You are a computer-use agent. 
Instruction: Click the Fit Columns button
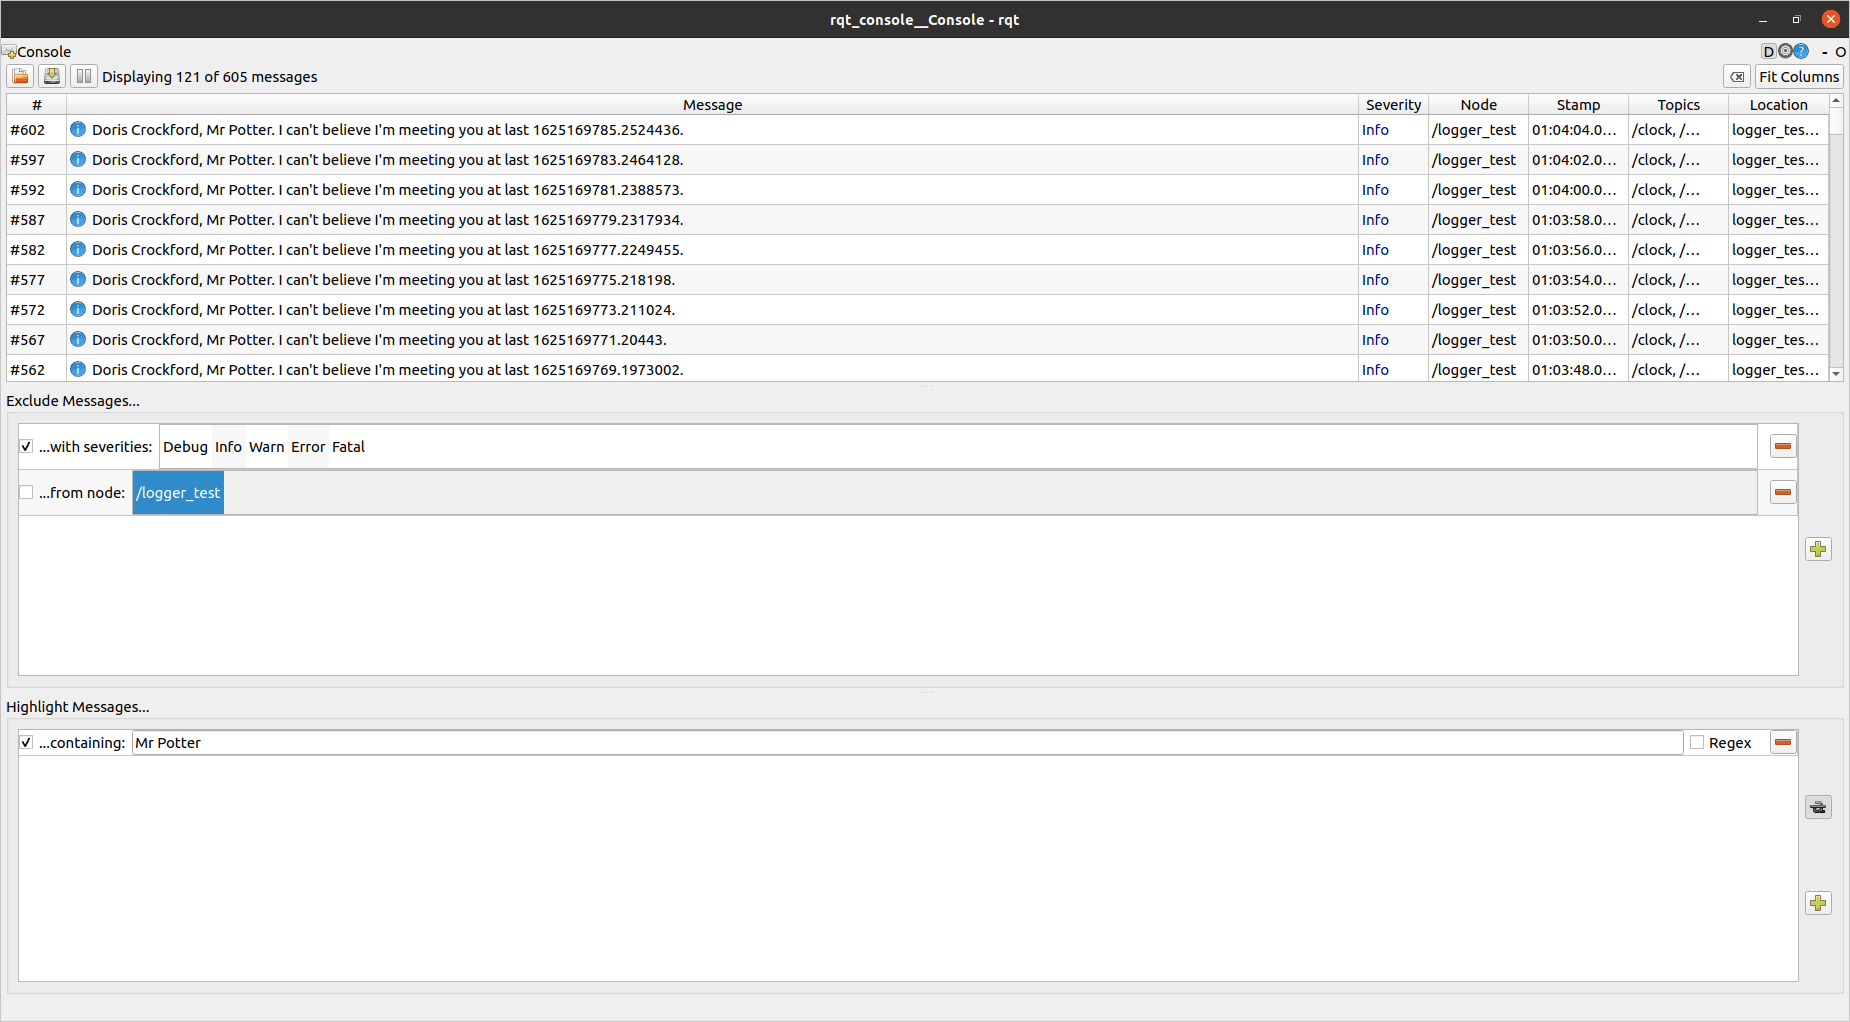coord(1798,77)
